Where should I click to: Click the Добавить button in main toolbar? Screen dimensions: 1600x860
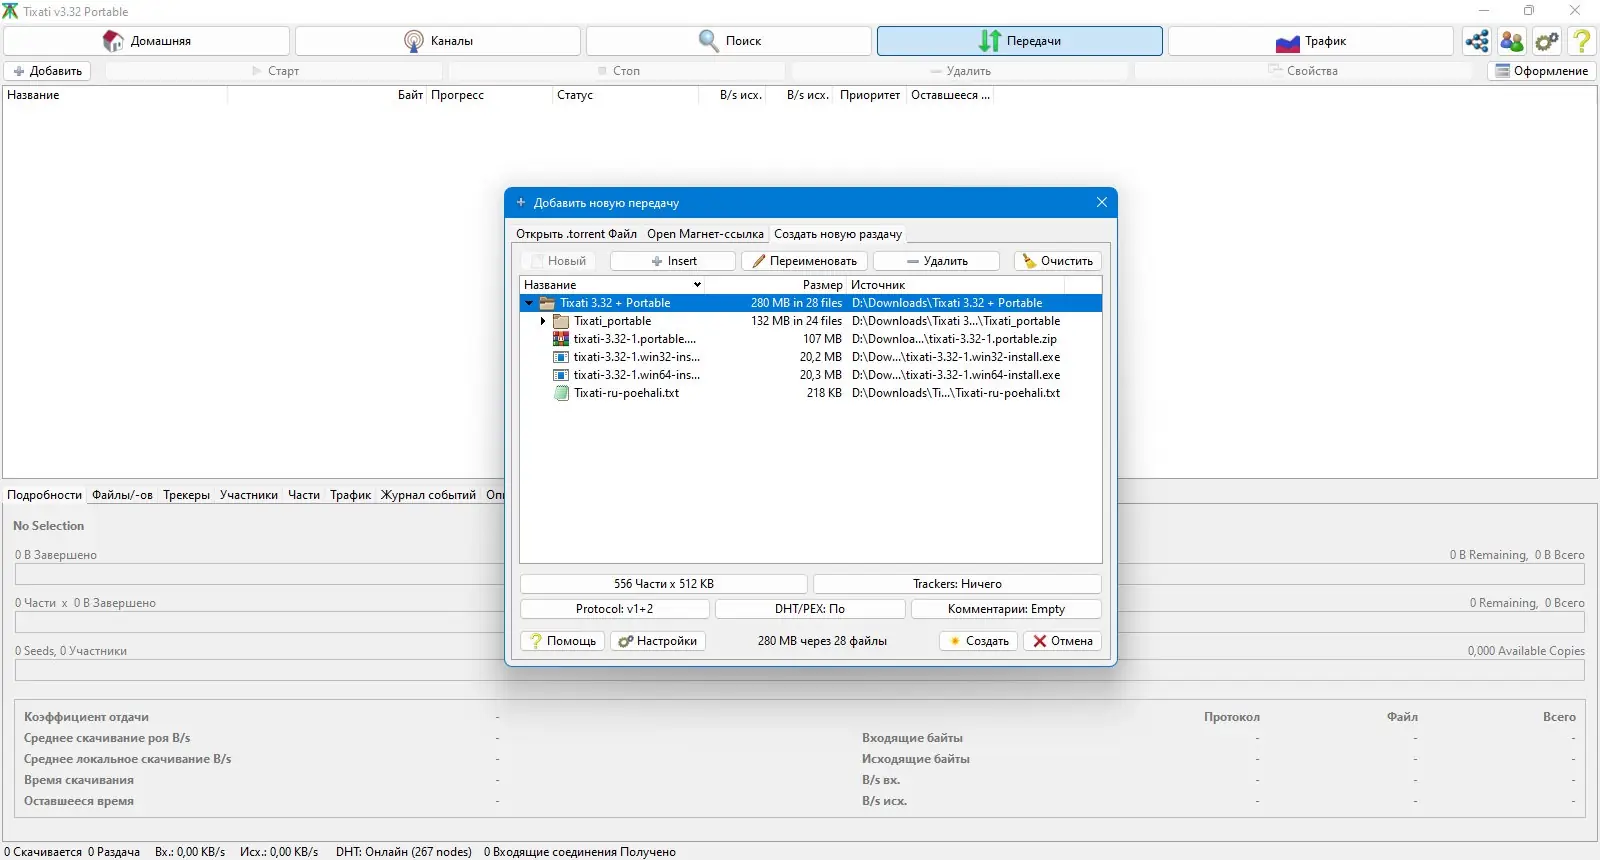click(47, 71)
